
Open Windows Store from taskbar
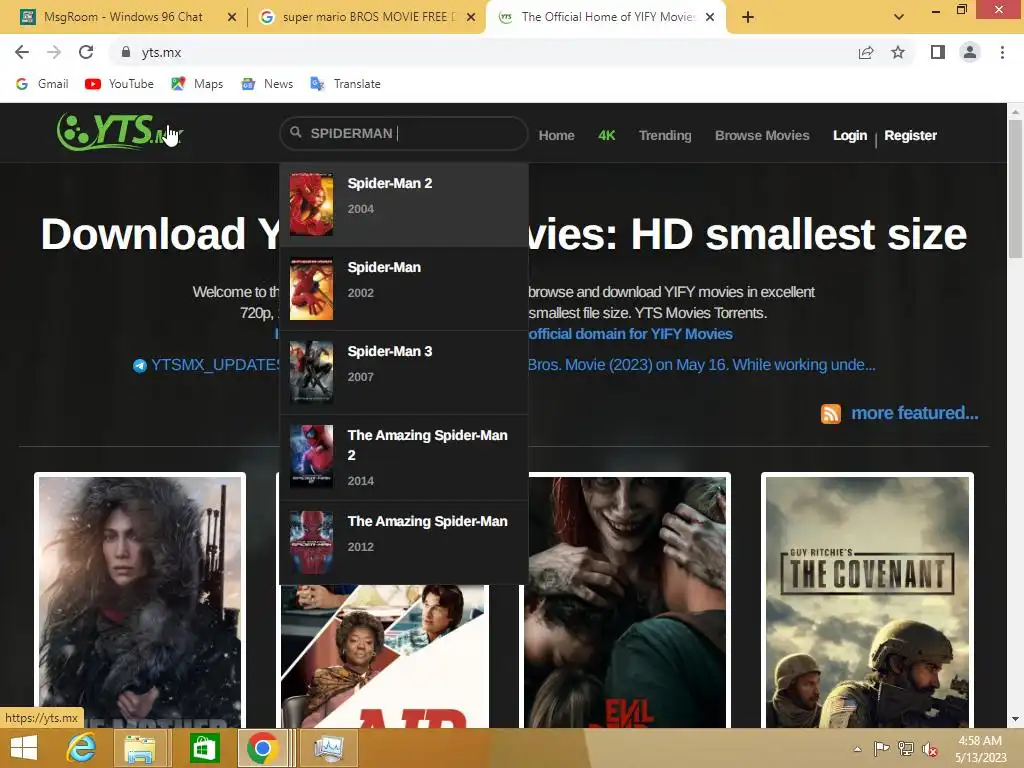click(204, 748)
